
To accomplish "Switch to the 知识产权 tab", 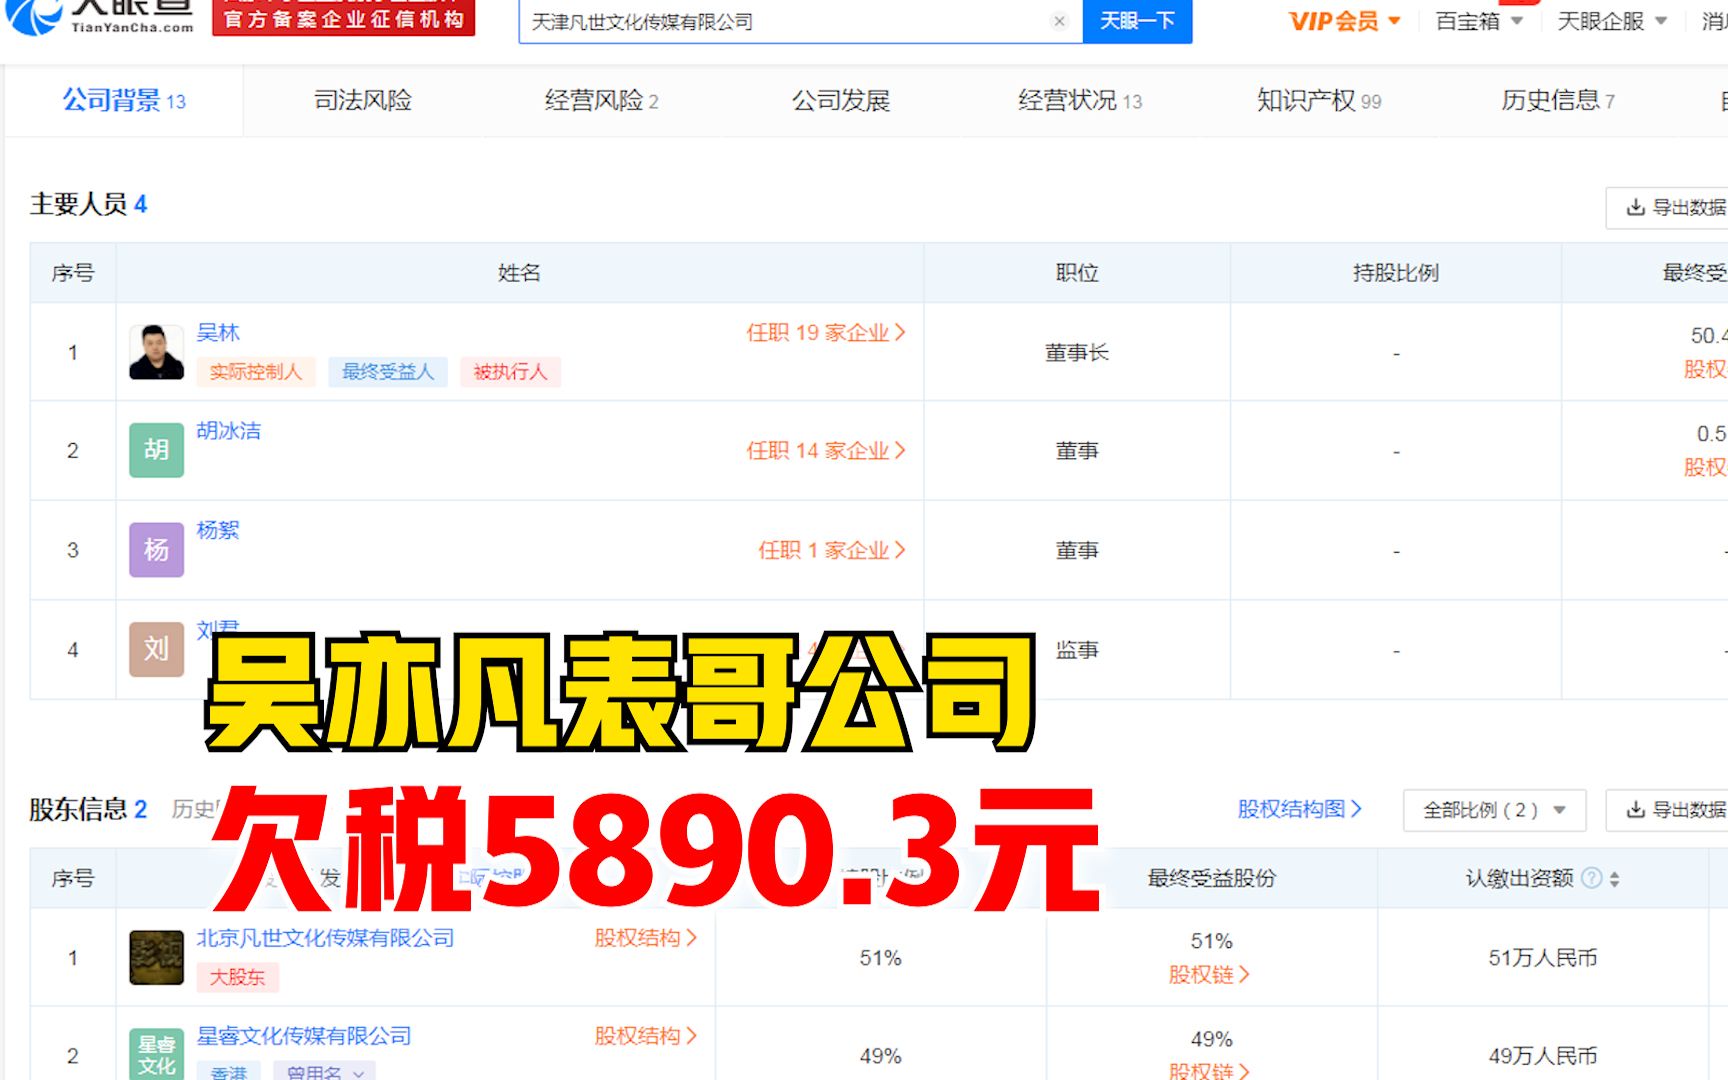I will click(x=1319, y=100).
